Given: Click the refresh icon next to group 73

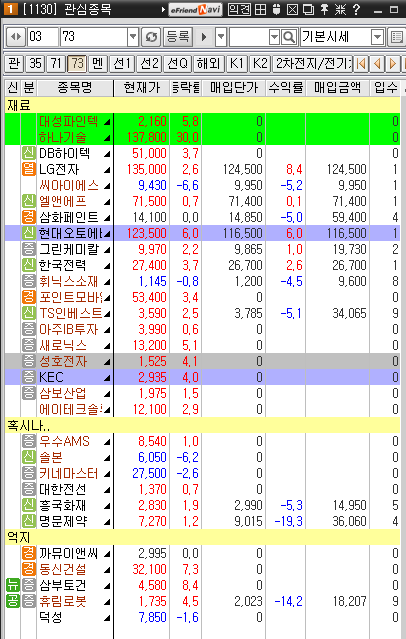Looking at the screenshot, I should coord(151,37).
